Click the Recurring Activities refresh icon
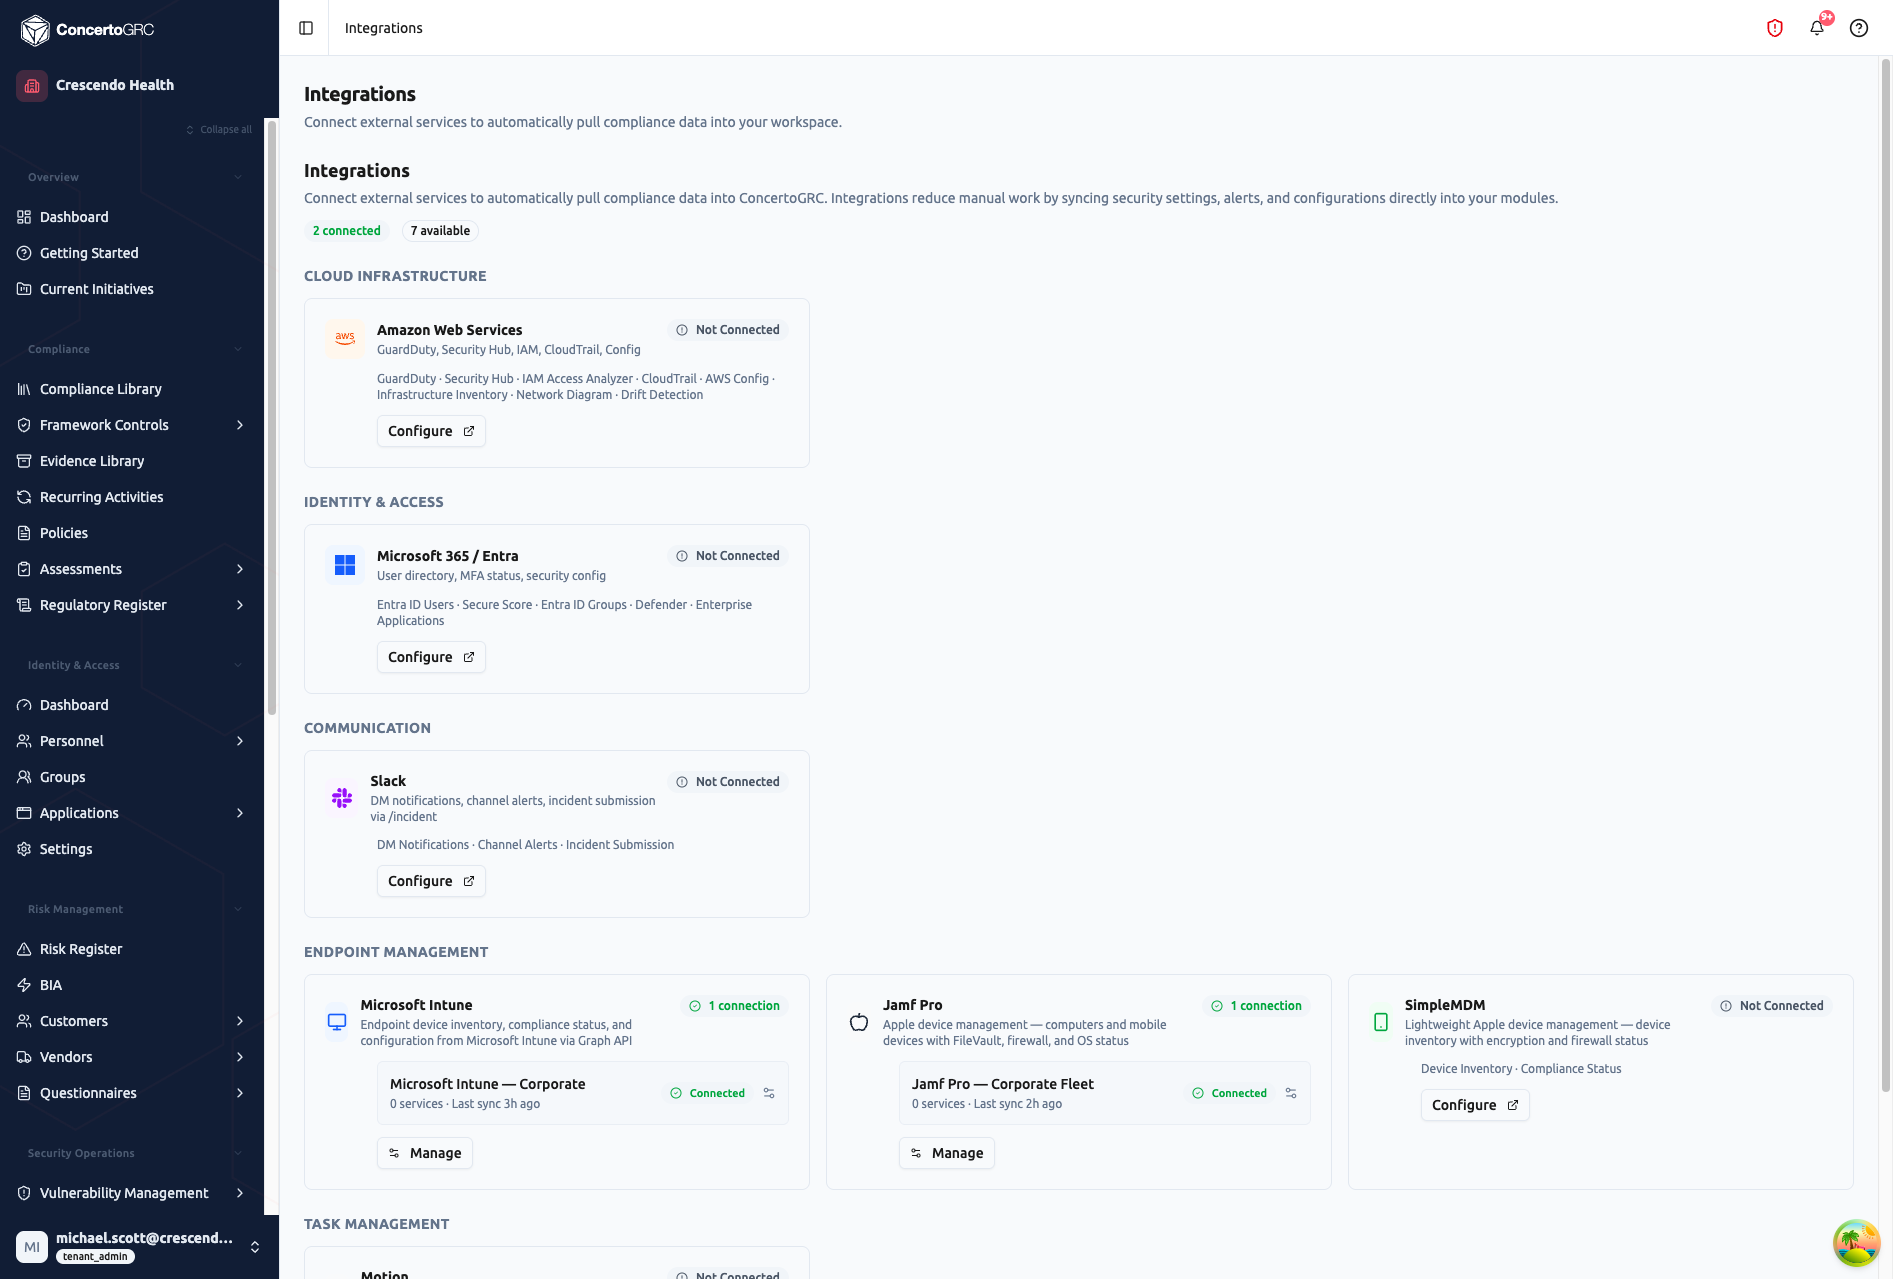Image resolution: width=1893 pixels, height=1279 pixels. pyautogui.click(x=24, y=497)
